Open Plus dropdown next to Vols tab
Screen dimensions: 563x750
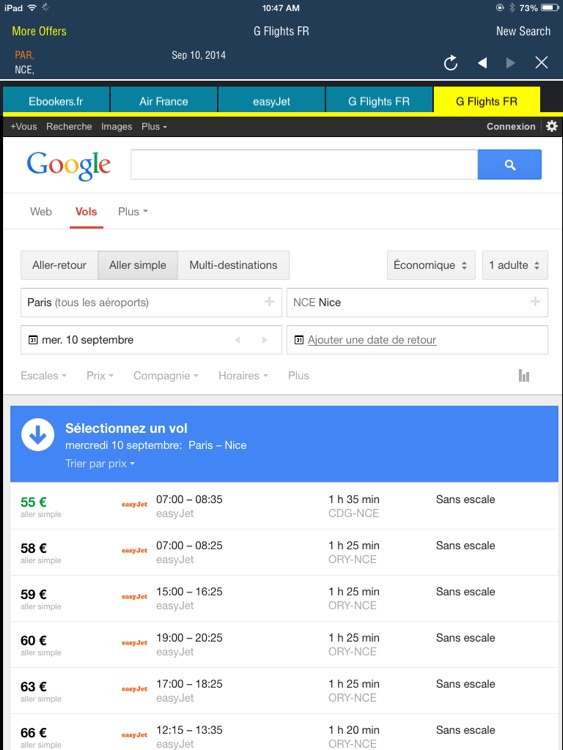133,211
